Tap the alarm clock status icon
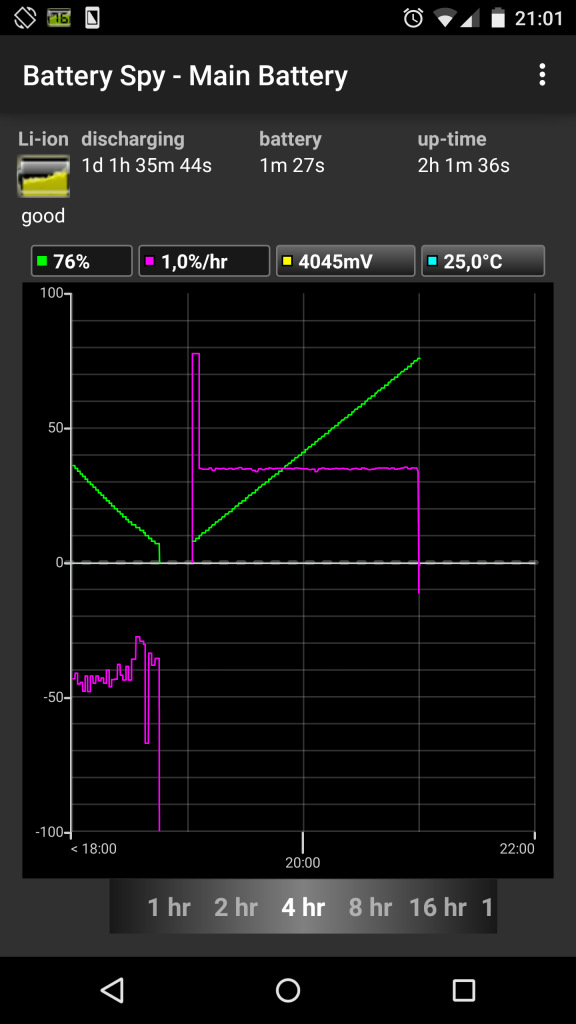Viewport: 576px width, 1024px height. [413, 18]
